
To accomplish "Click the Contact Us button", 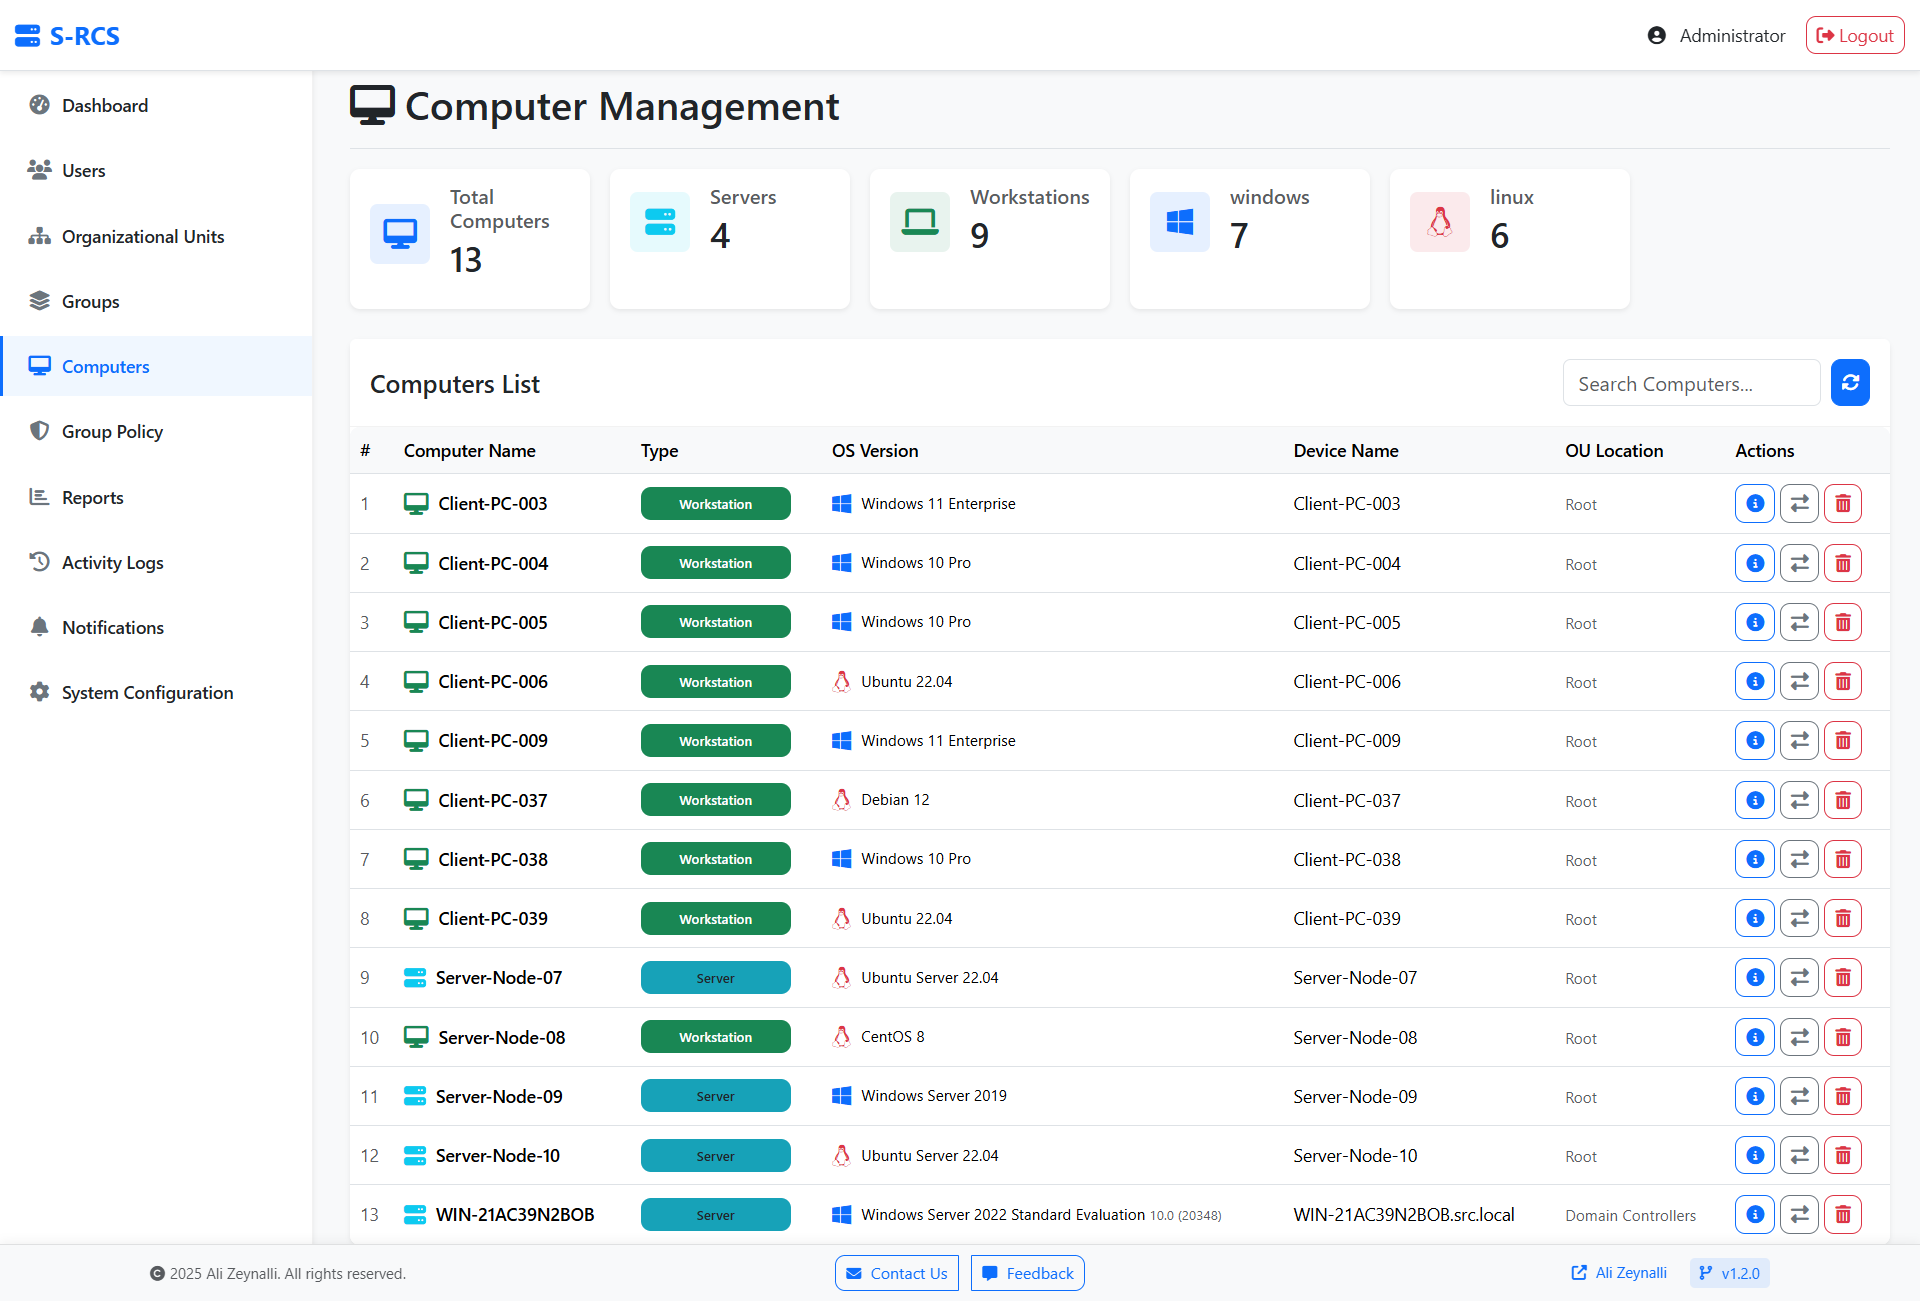I will (897, 1273).
